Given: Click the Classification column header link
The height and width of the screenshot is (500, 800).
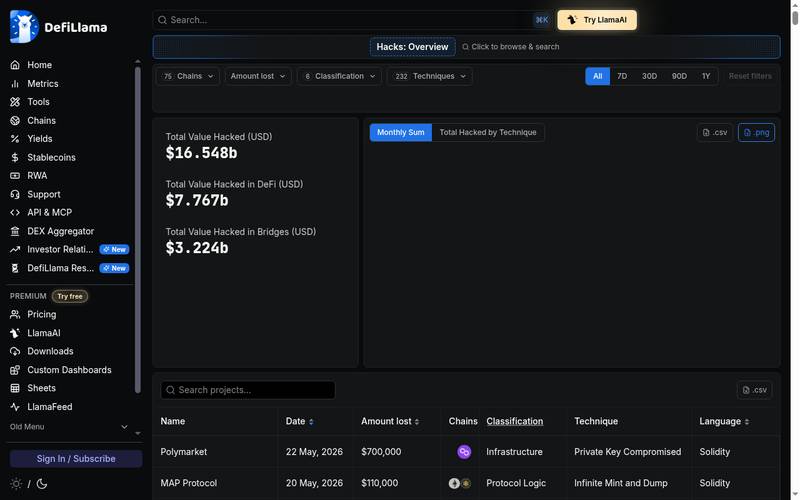Looking at the screenshot, I should click(514, 421).
